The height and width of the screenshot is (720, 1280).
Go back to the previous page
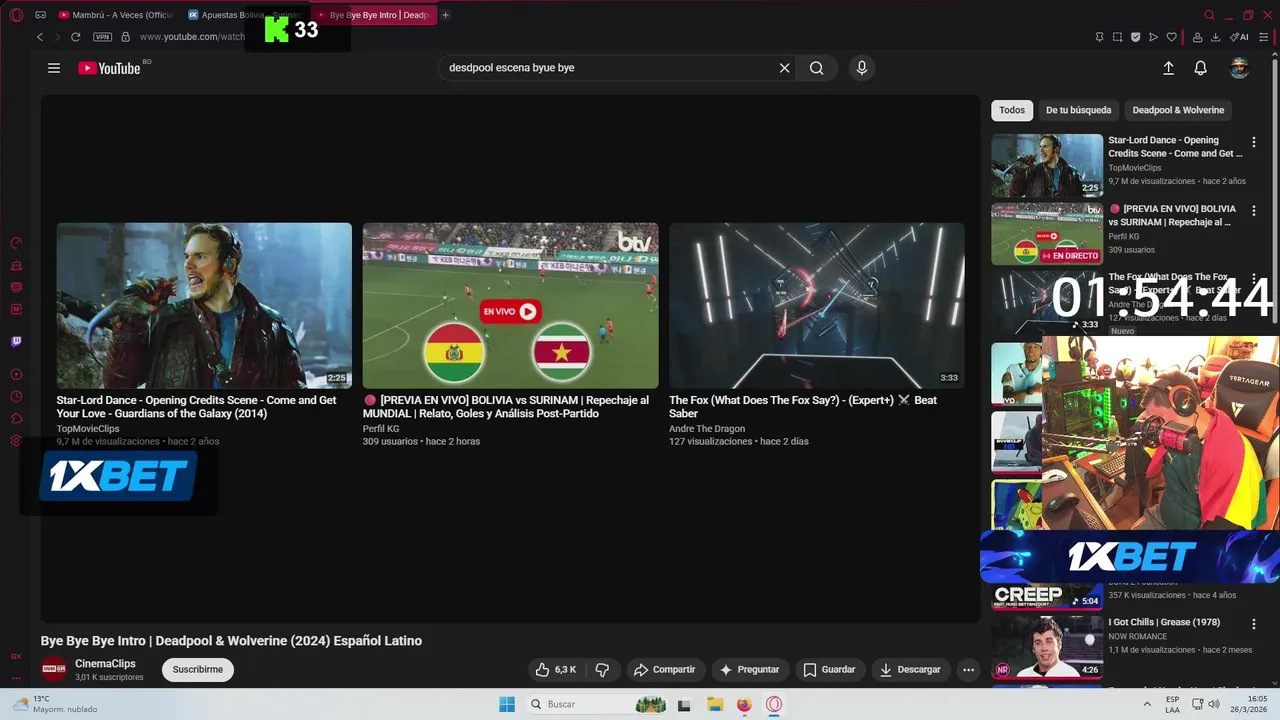[x=40, y=37]
